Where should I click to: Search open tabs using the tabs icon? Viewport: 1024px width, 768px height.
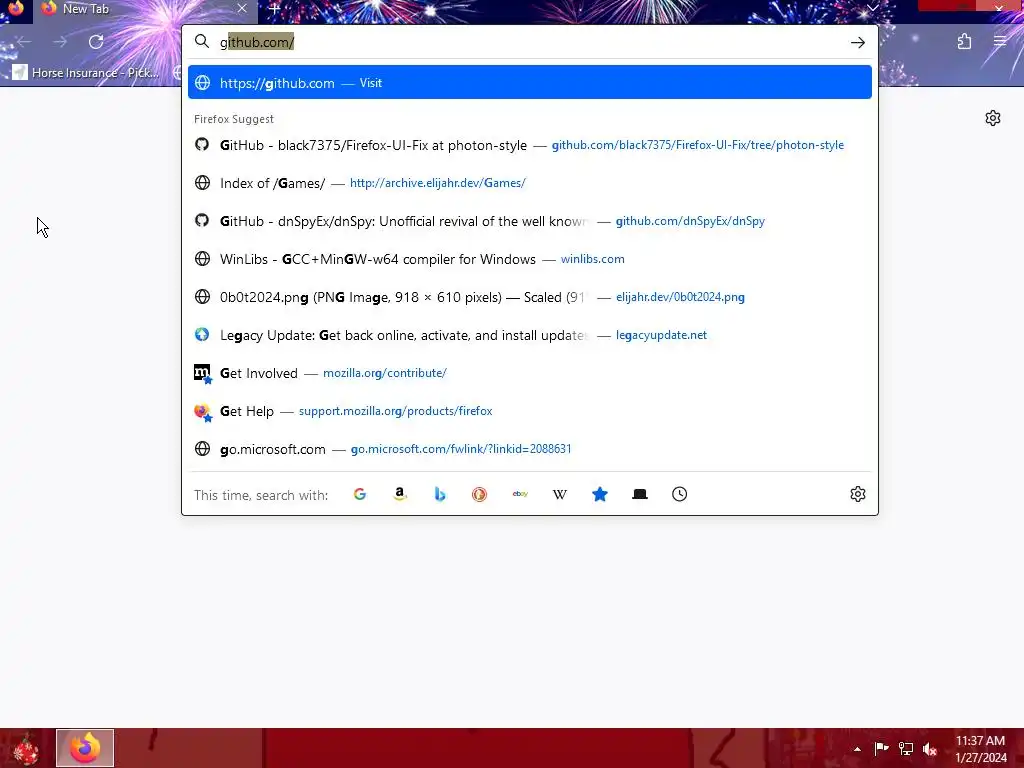(x=640, y=494)
